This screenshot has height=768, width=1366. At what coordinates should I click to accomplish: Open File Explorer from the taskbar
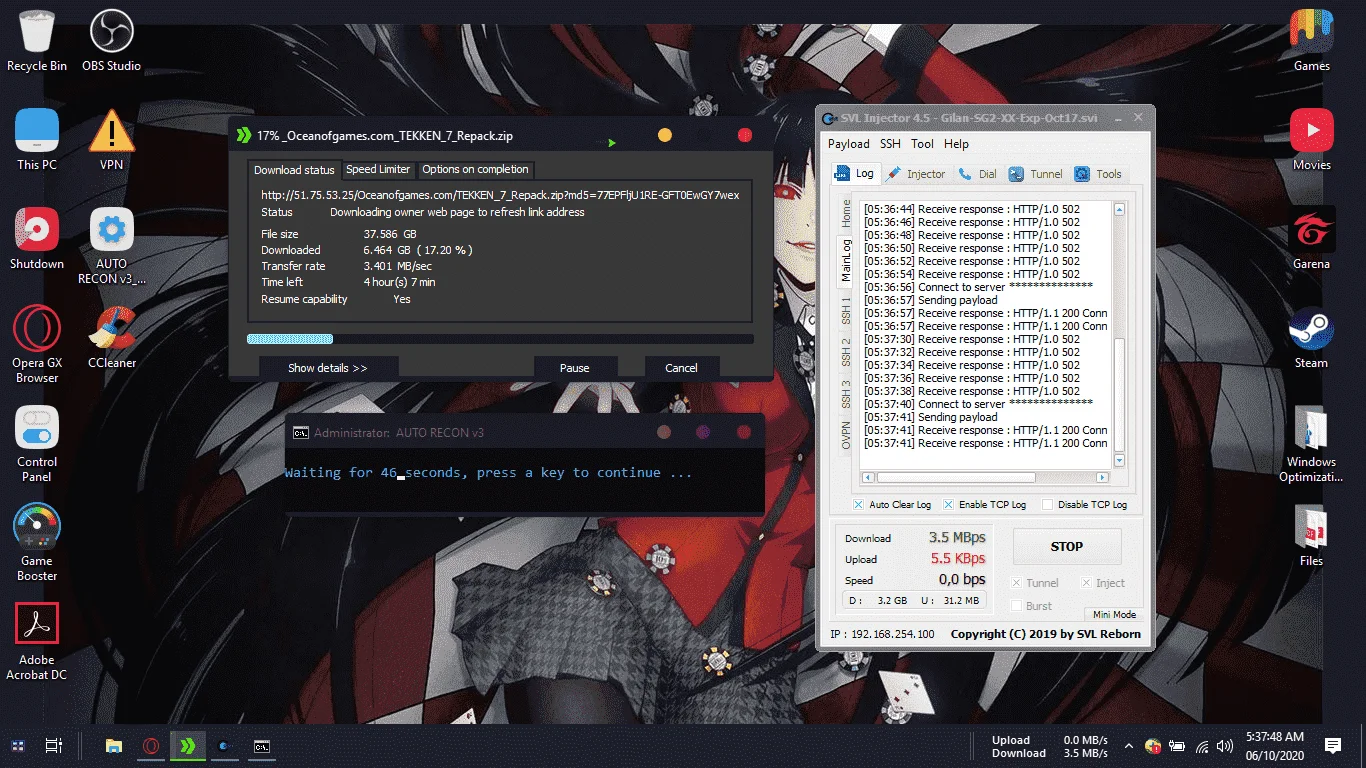[114, 746]
